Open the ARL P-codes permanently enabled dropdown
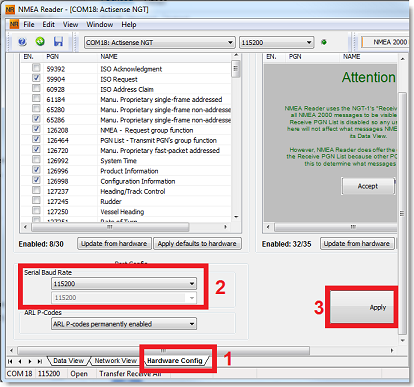This screenshot has height=387, width=414. click(124, 324)
